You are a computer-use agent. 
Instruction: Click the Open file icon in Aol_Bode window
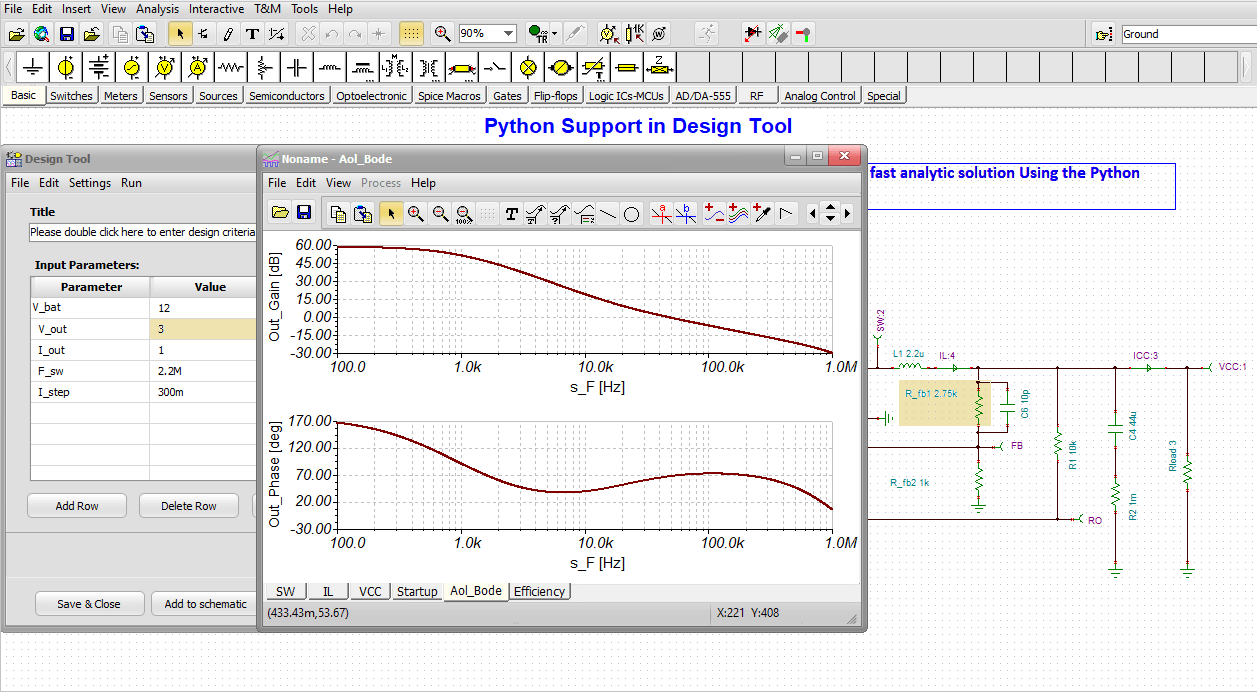280,212
